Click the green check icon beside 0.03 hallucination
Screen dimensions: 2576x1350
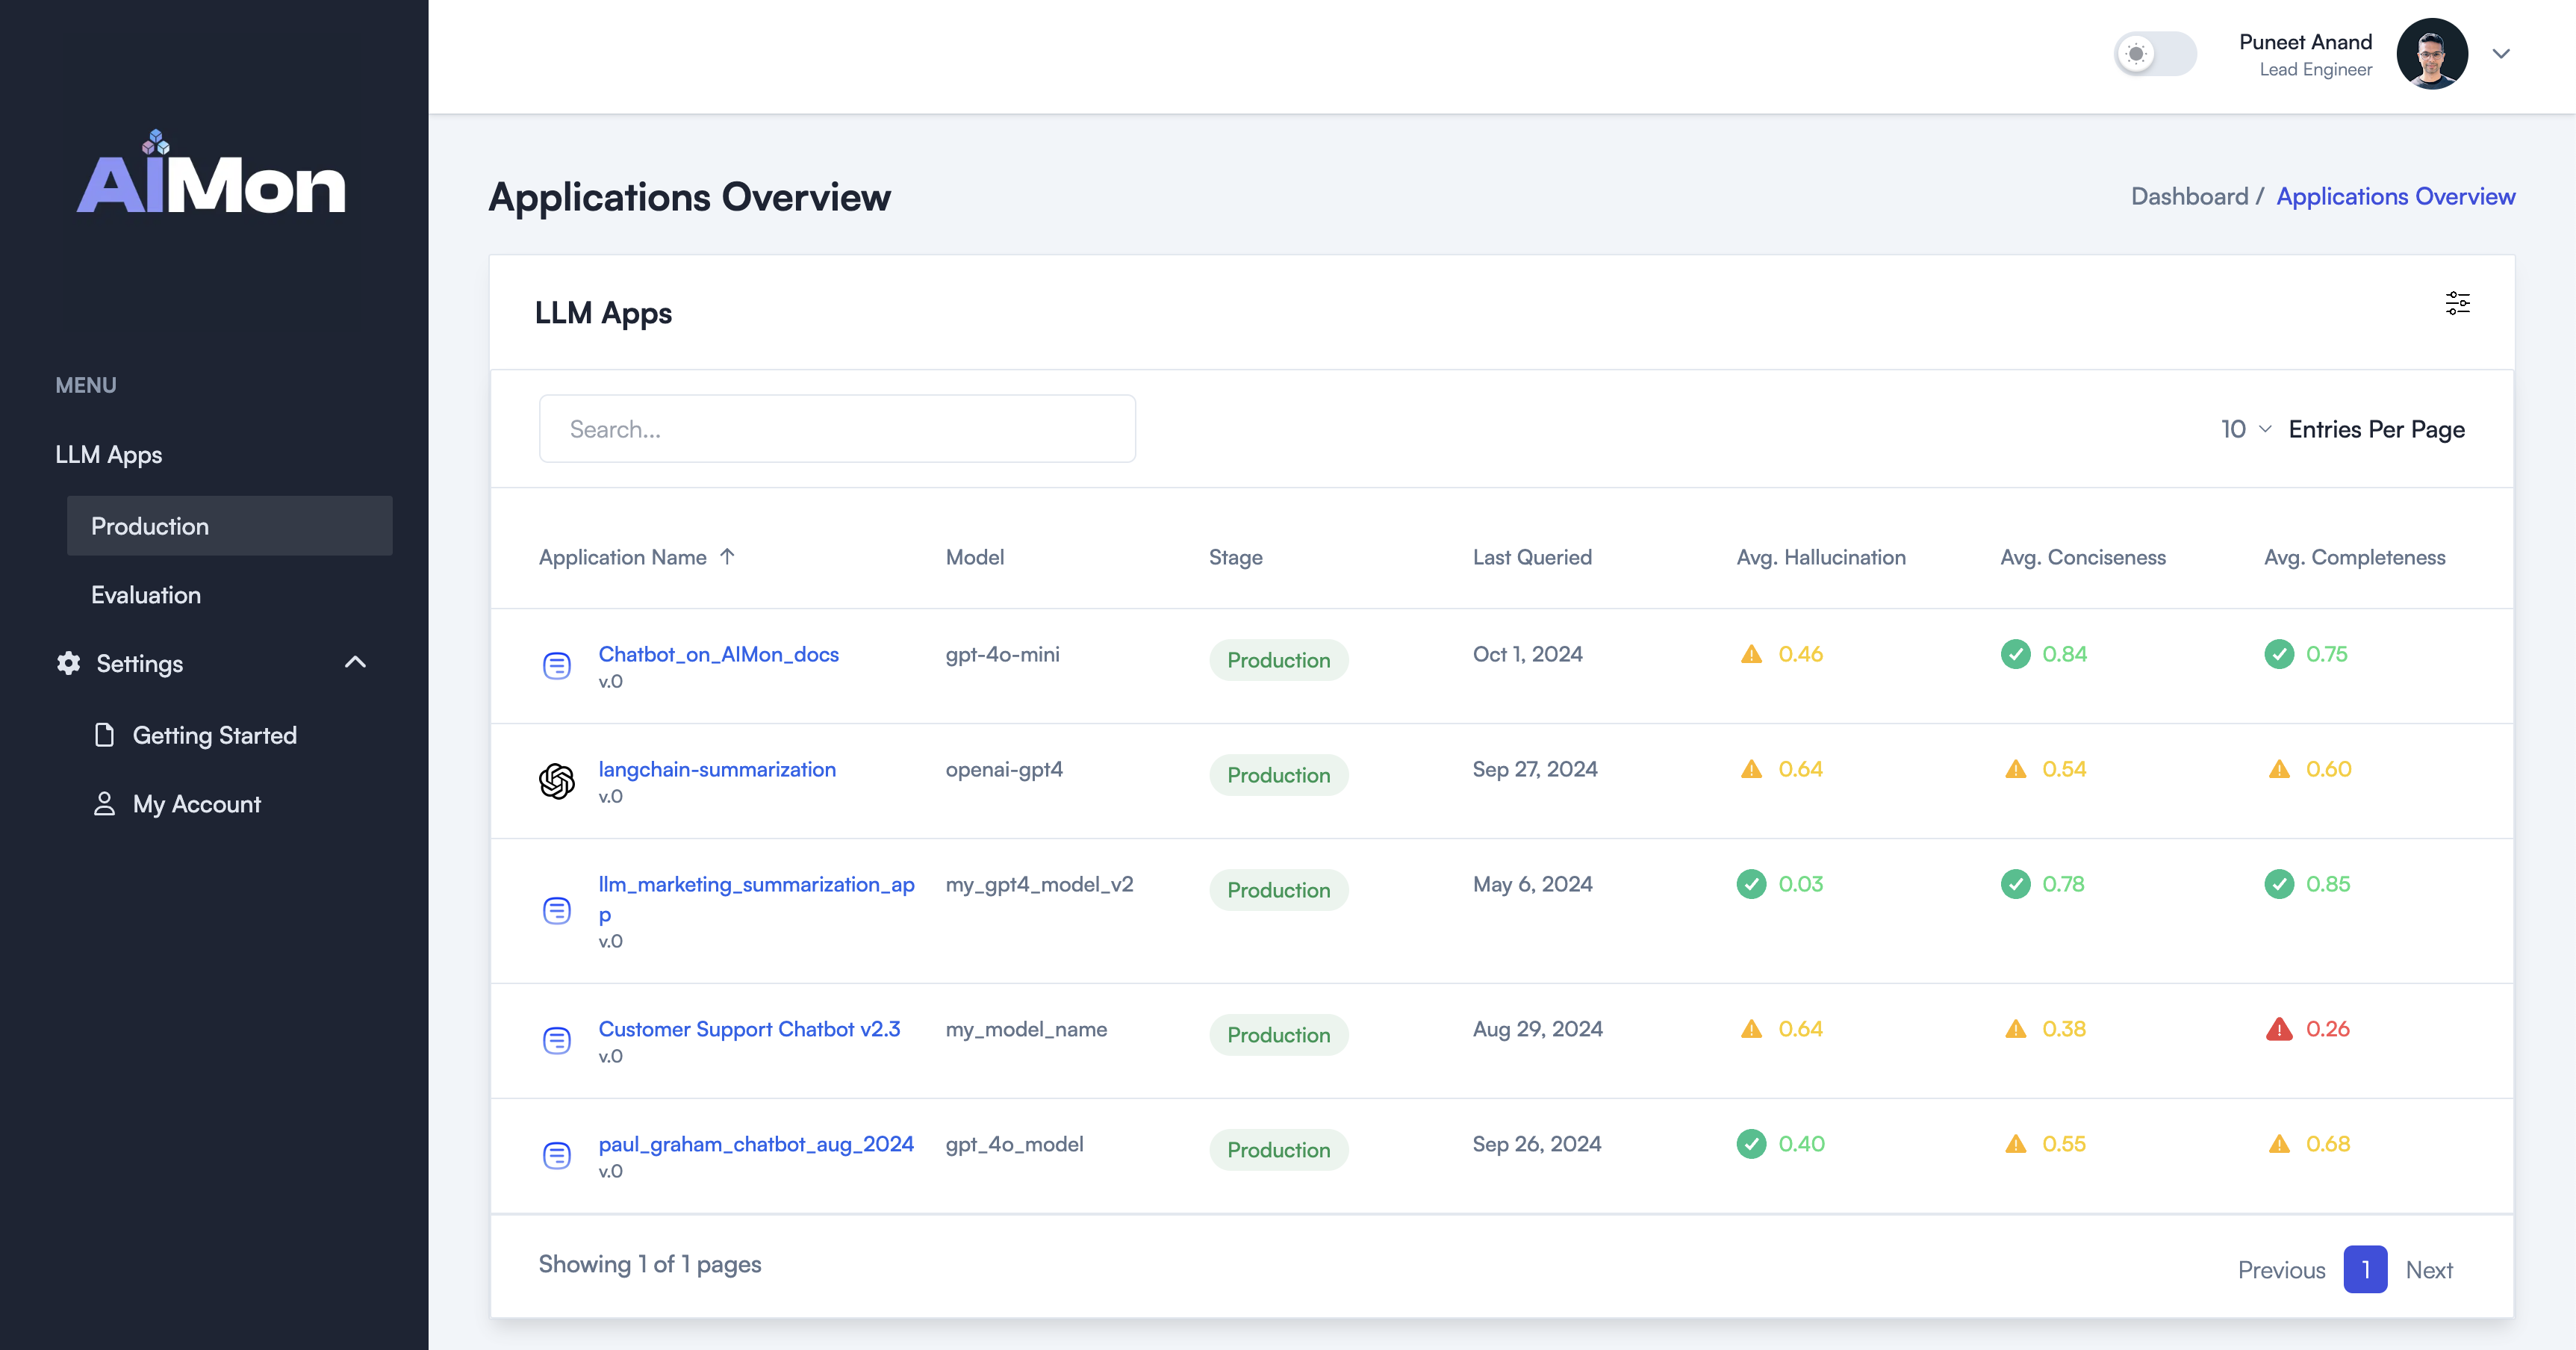point(1751,884)
